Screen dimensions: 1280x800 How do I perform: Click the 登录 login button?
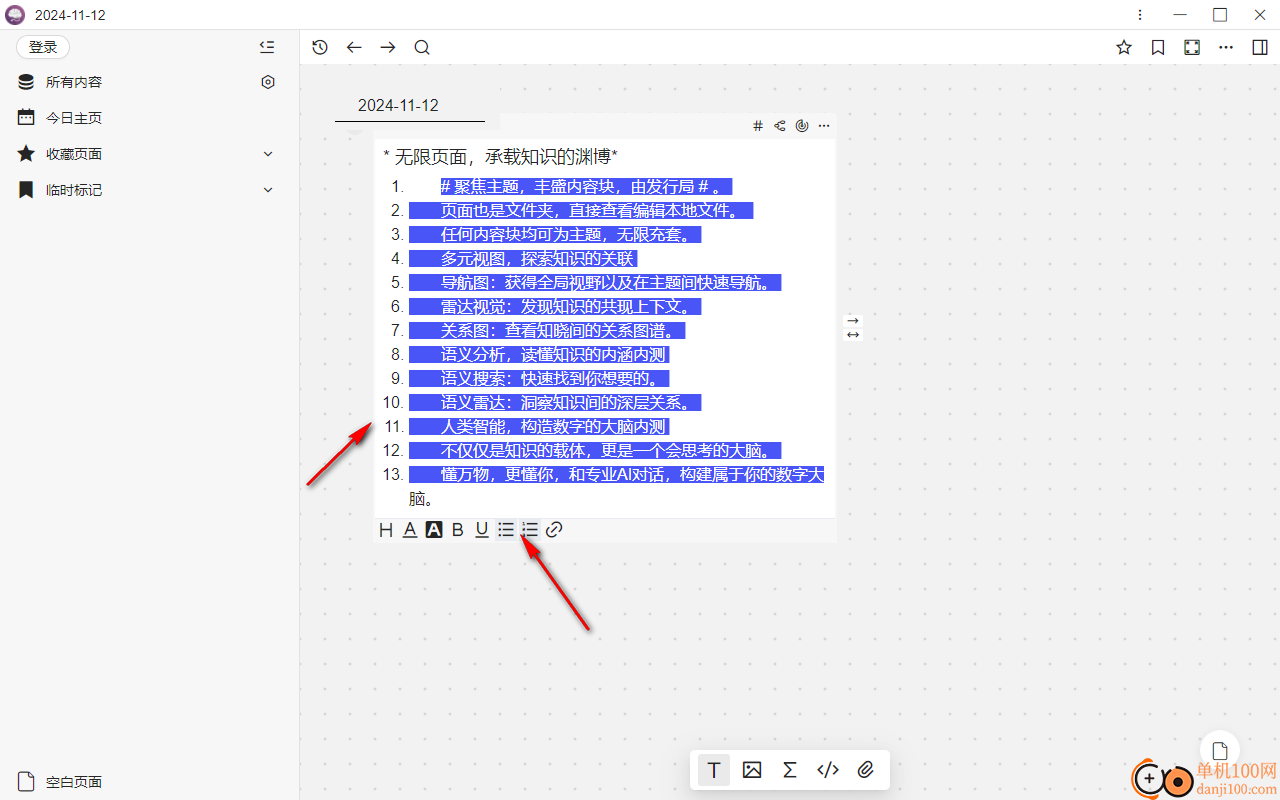[x=43, y=47]
